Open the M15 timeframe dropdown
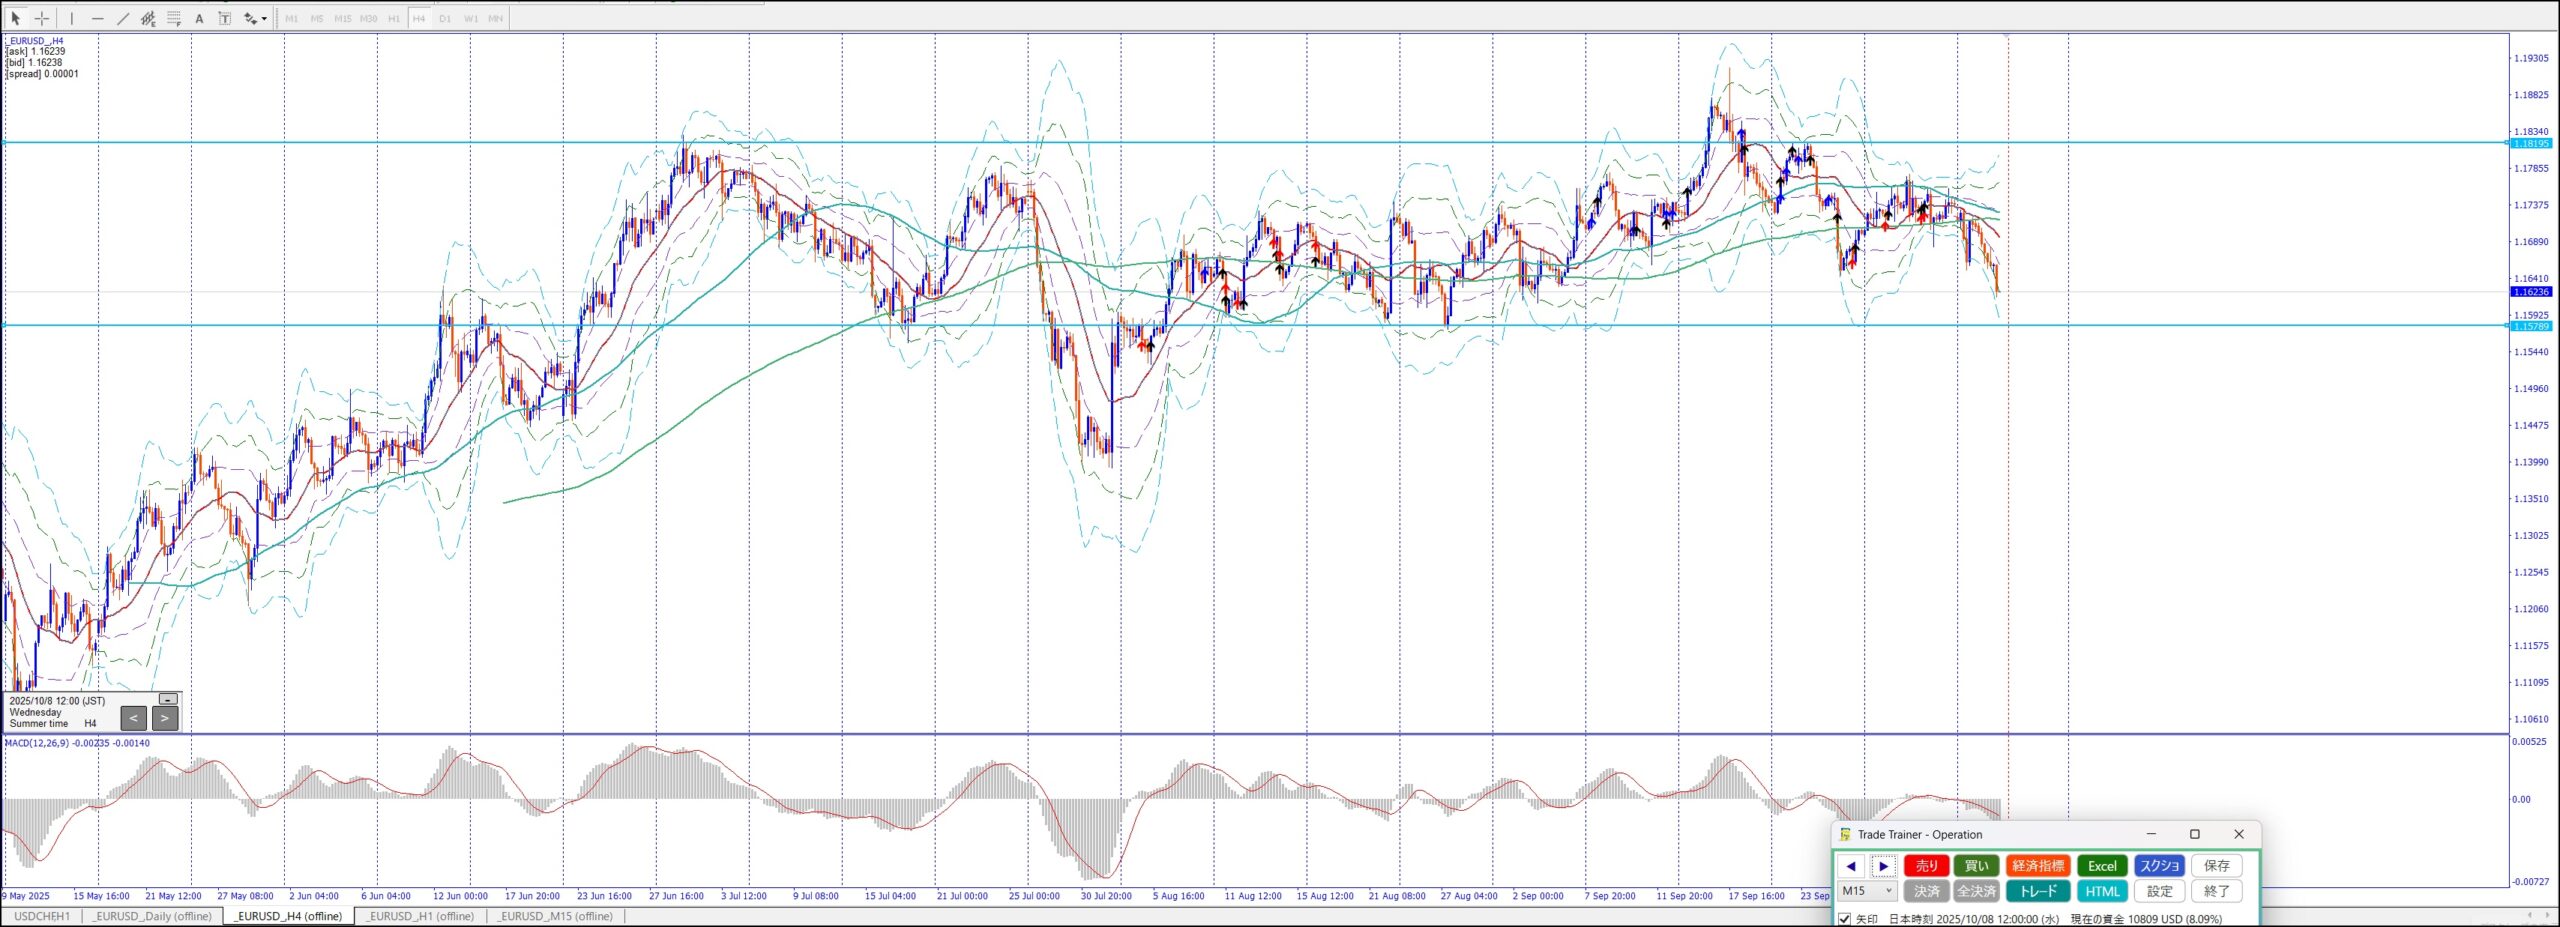The width and height of the screenshot is (2560, 927). (1867, 890)
